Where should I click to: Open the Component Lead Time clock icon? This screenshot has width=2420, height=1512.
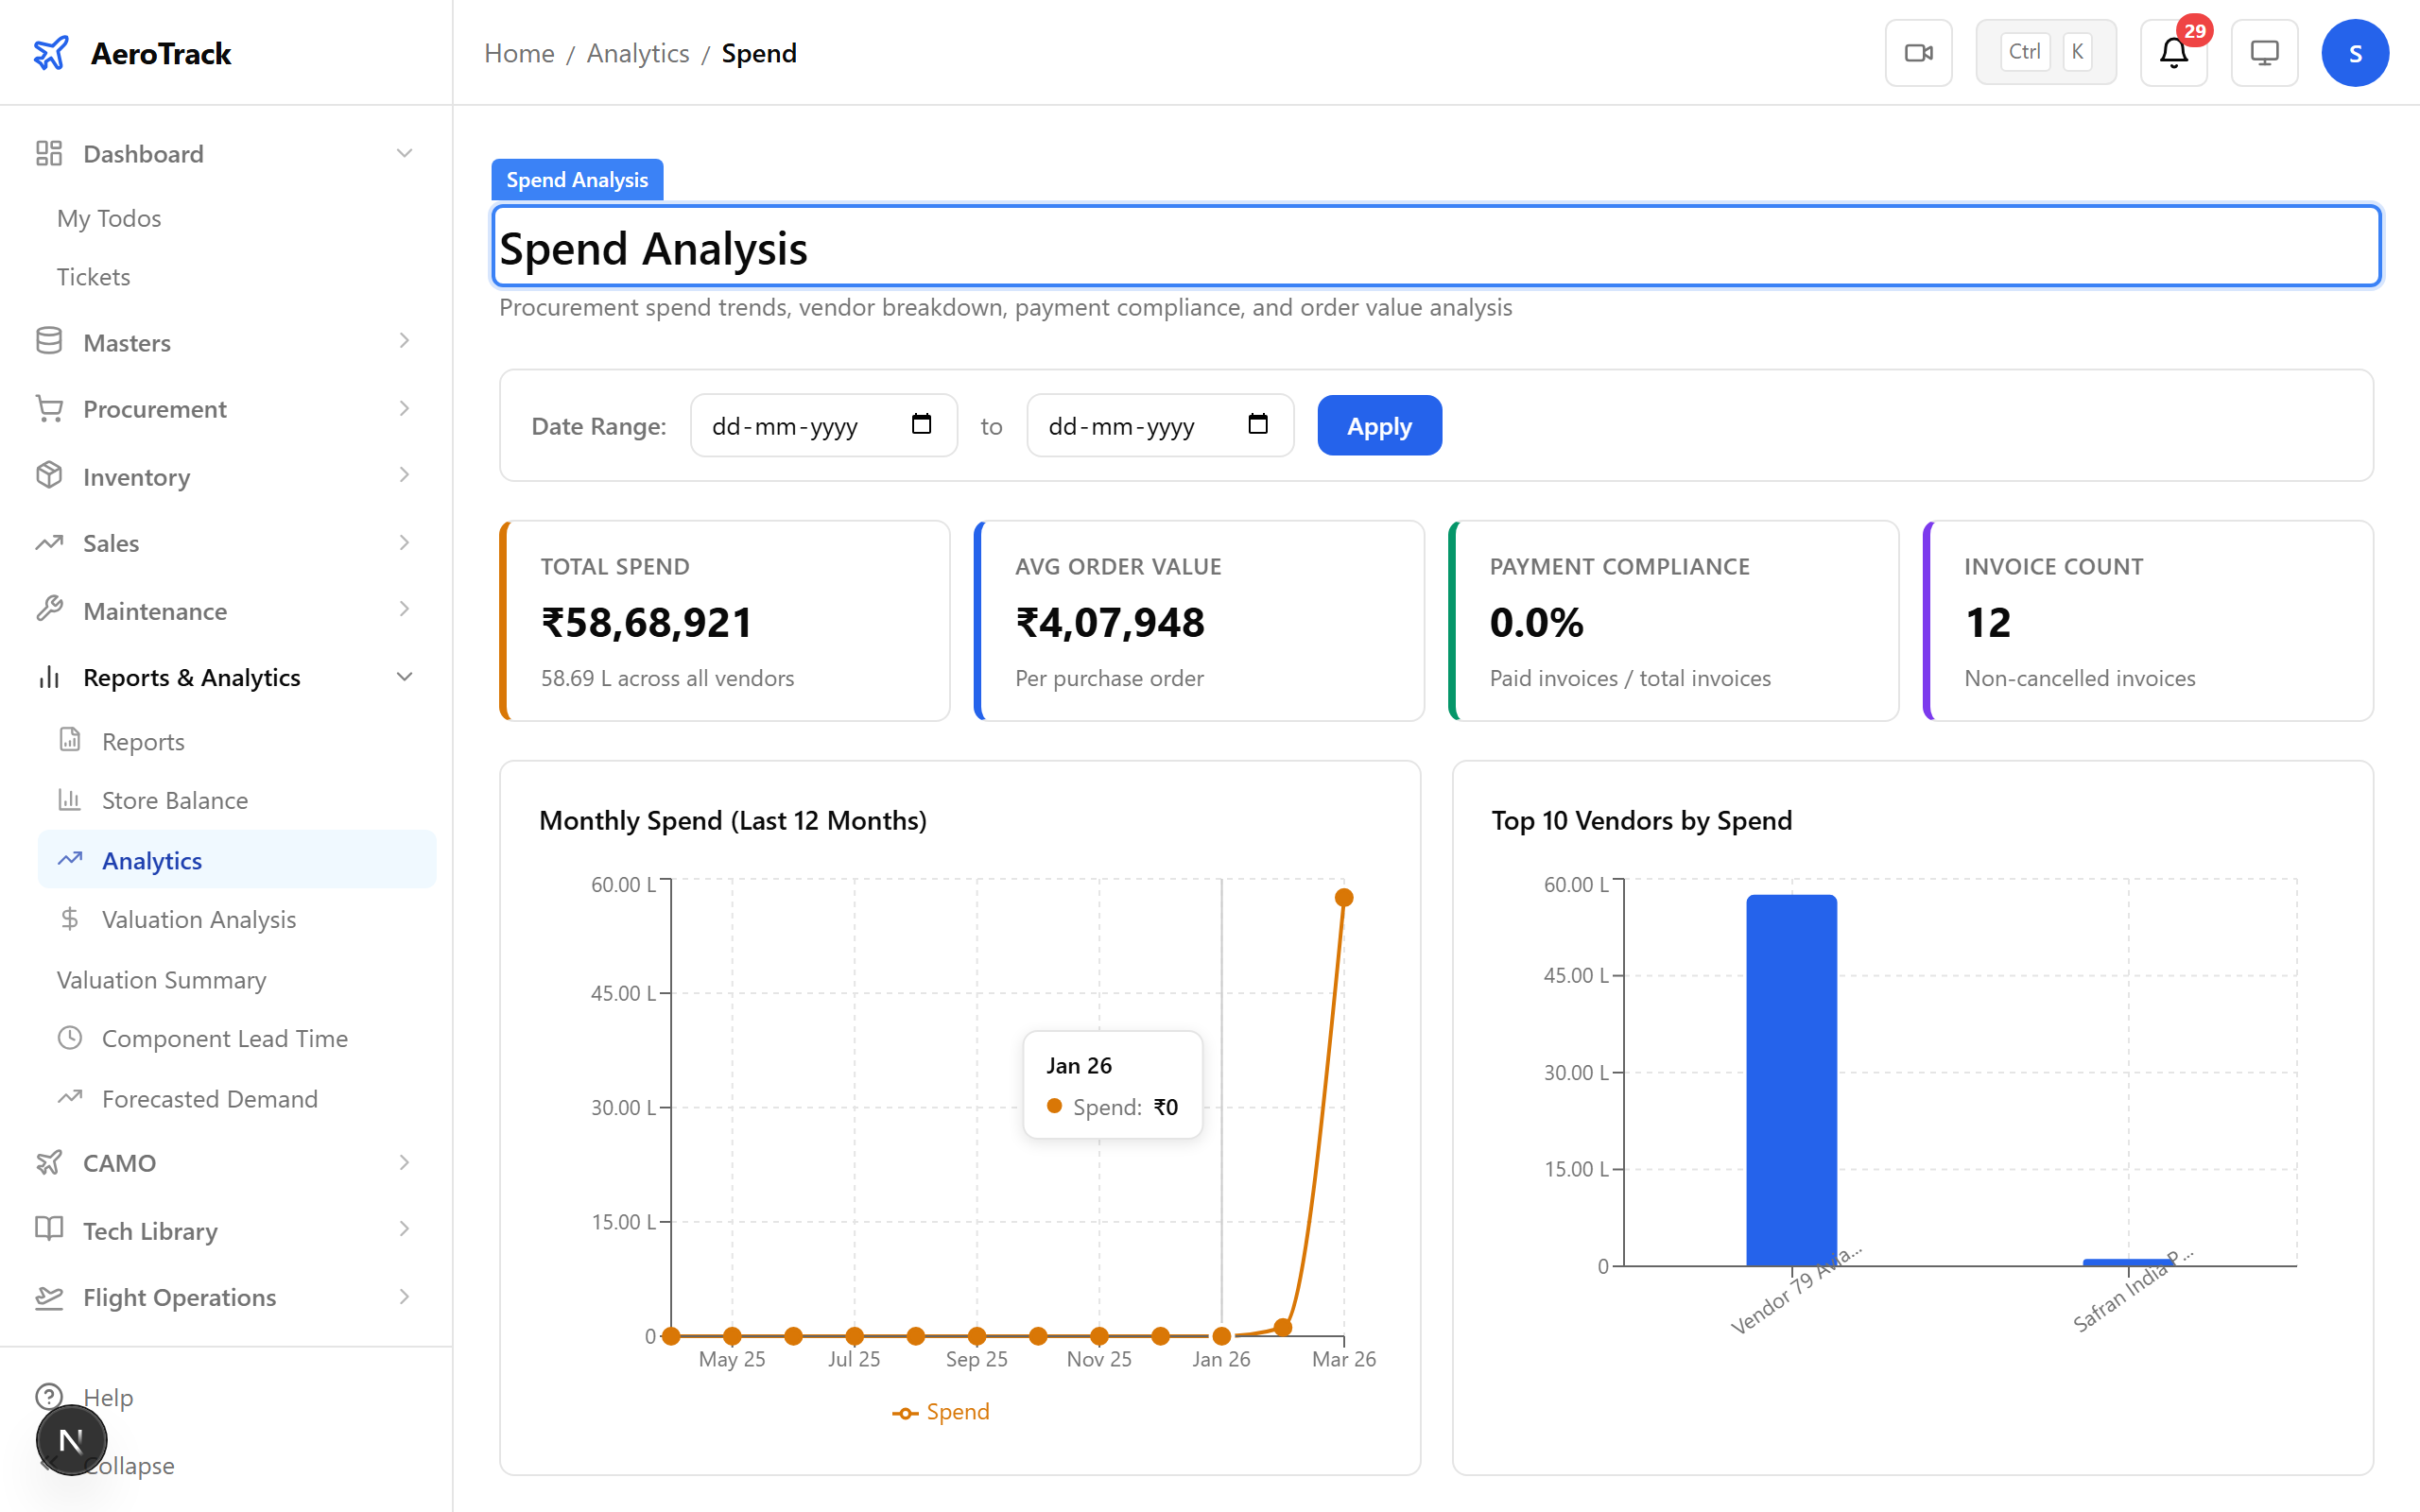coord(70,1038)
